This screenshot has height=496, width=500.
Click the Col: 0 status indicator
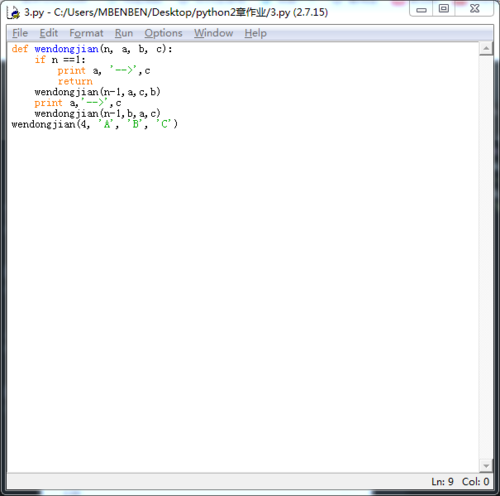tap(475, 482)
